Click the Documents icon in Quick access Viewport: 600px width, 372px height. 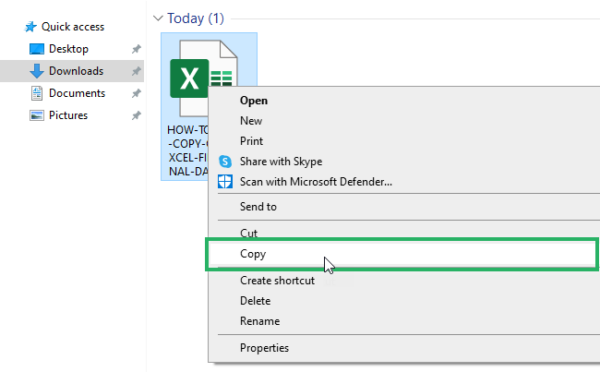pos(37,93)
